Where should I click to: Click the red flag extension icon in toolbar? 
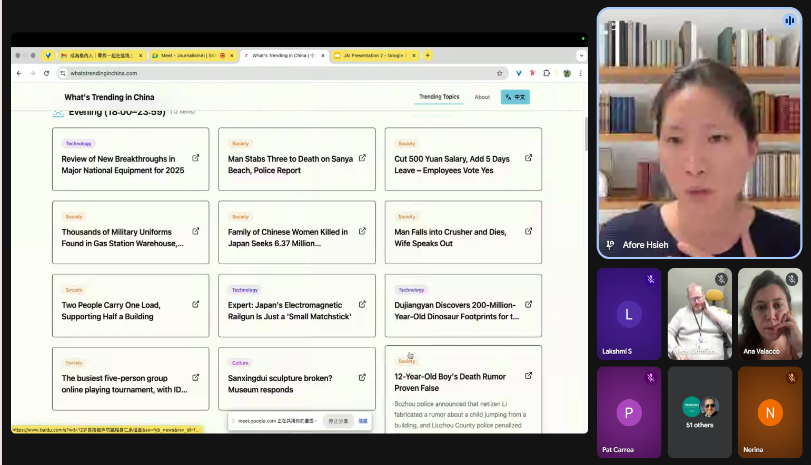(532, 73)
